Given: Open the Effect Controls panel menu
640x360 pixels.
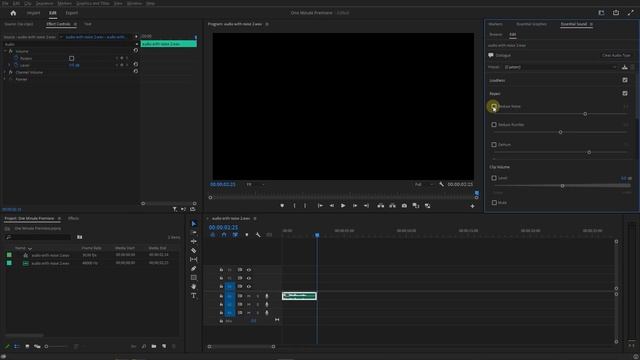Looking at the screenshot, I should (x=75, y=24).
